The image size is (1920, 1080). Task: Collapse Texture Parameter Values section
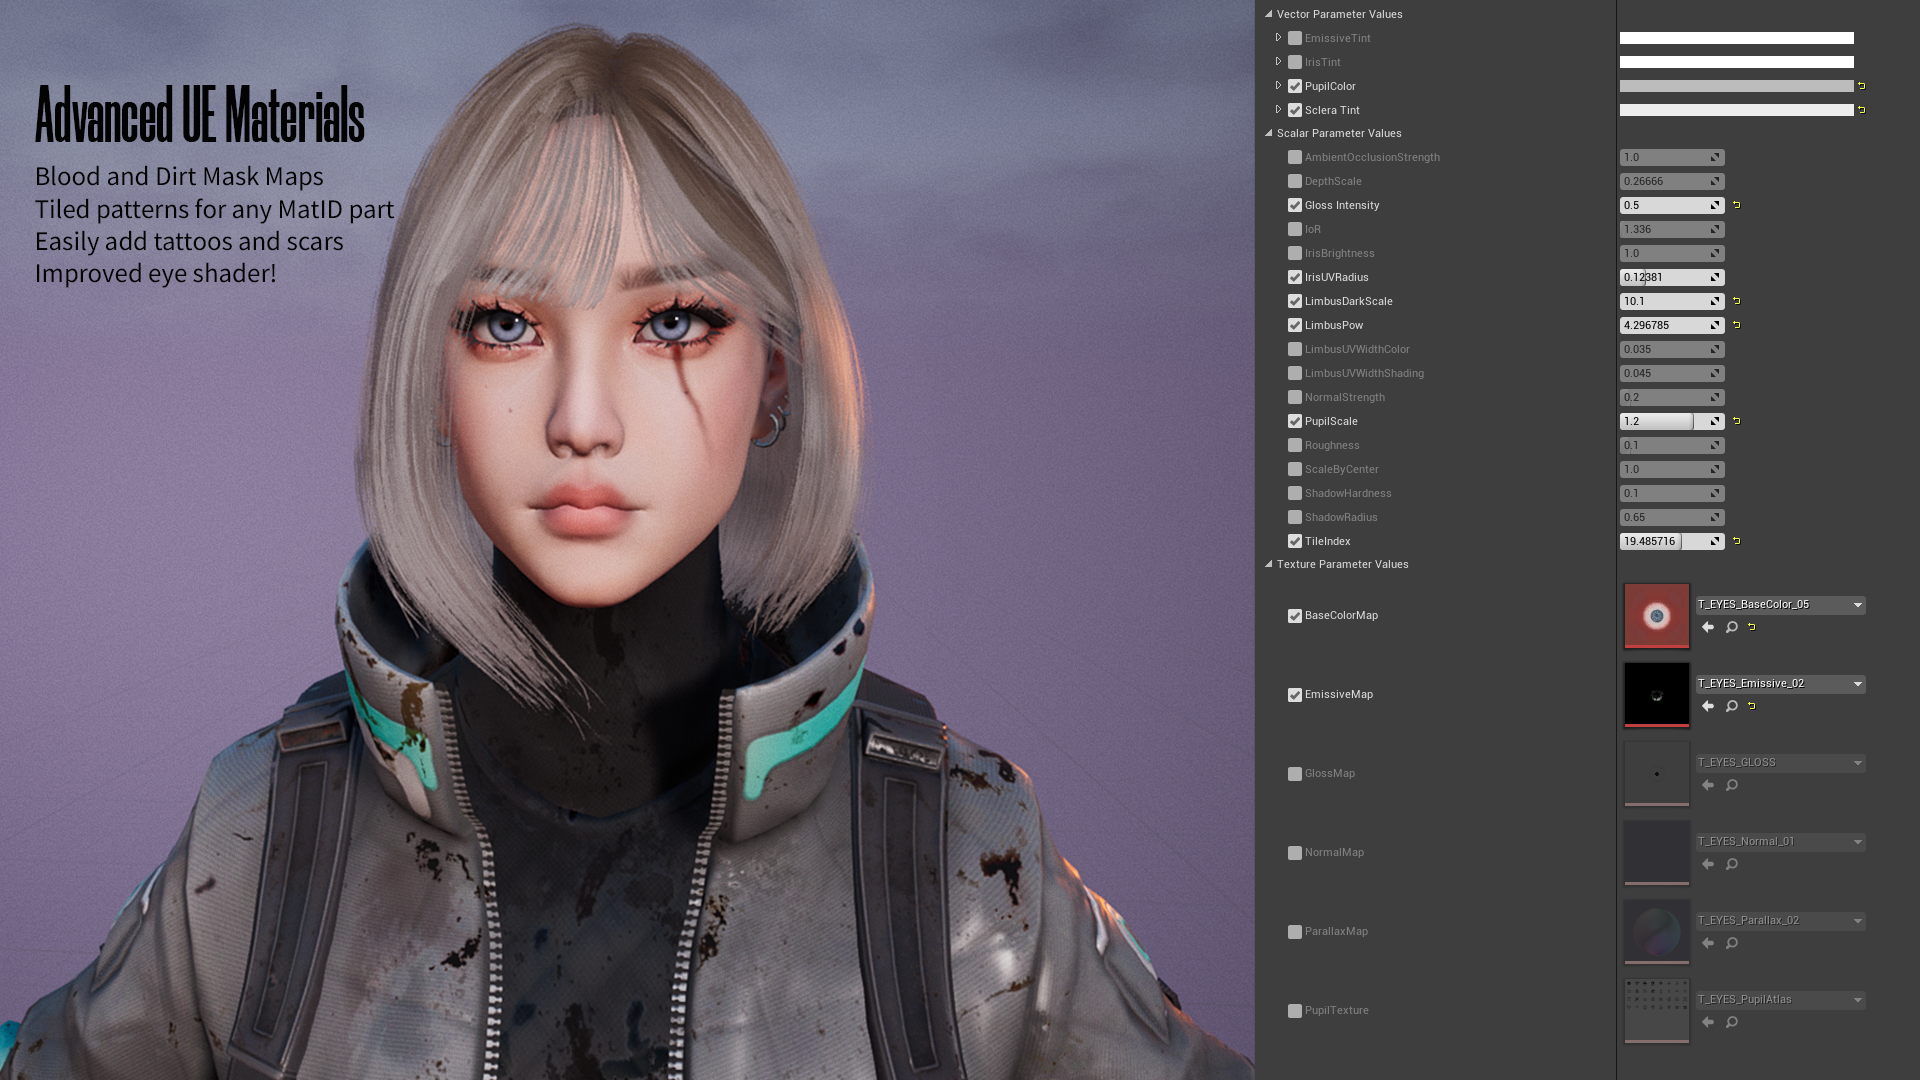tap(1269, 564)
